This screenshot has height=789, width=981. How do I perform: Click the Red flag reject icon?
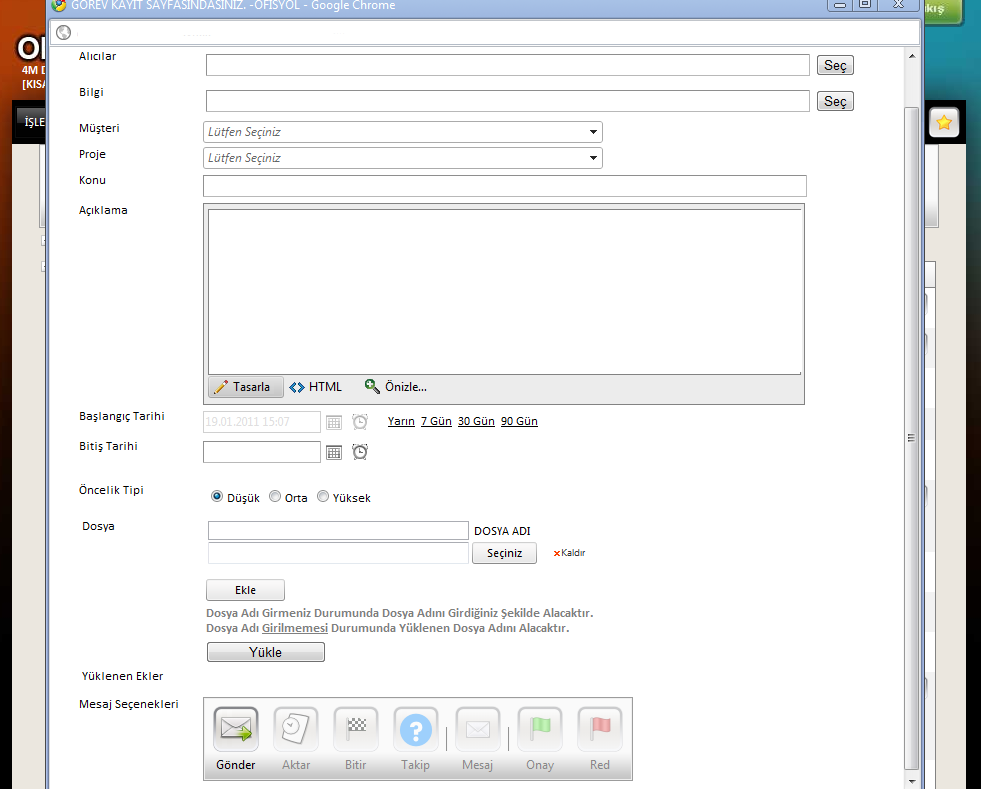600,730
